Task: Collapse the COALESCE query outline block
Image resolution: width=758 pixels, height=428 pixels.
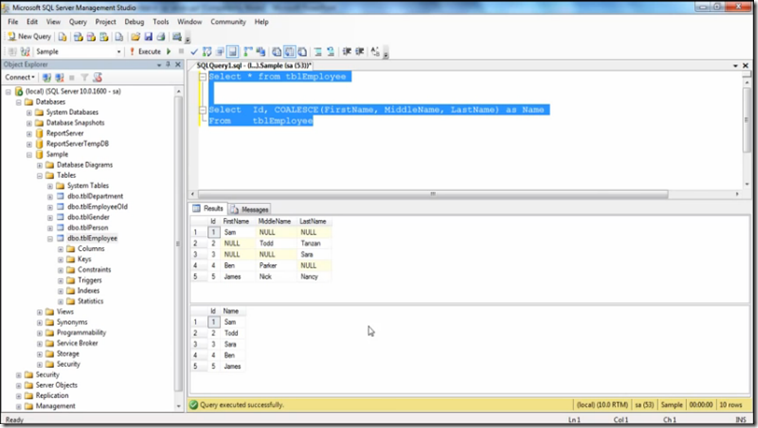Action: 203,110
